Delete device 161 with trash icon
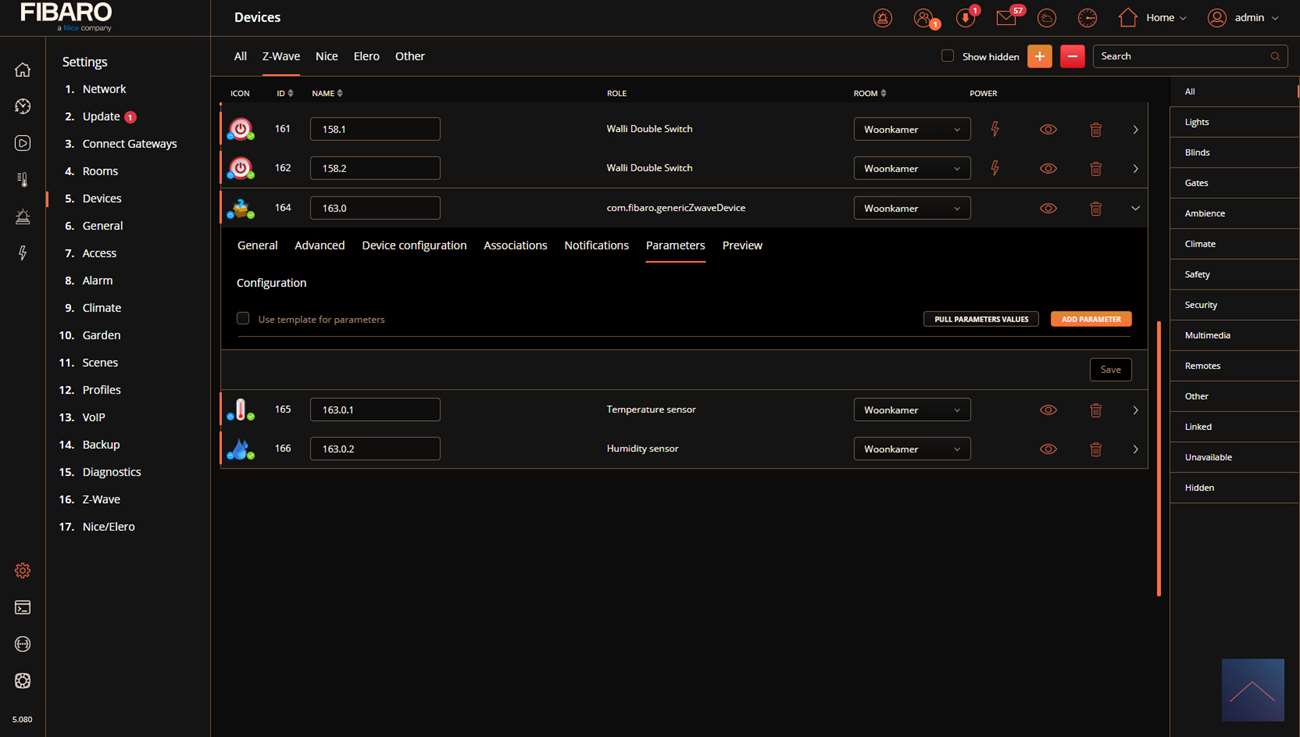This screenshot has height=737, width=1300. pyautogui.click(x=1095, y=129)
